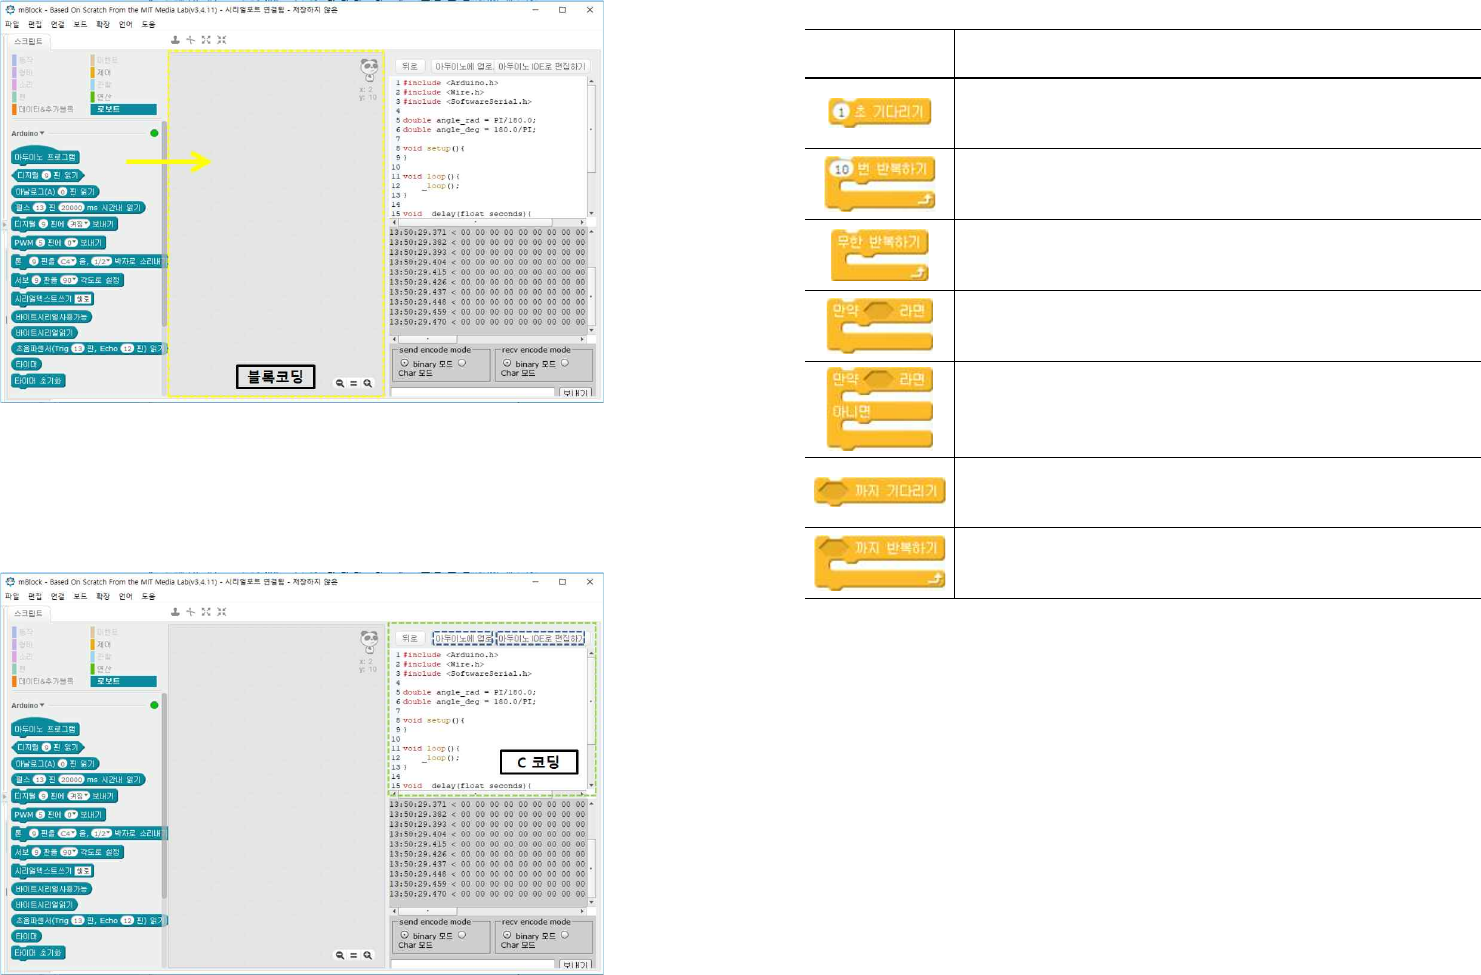Open the 확장 menu, lower mBlock window
The width and height of the screenshot is (1481, 975).
pyautogui.click(x=103, y=596)
